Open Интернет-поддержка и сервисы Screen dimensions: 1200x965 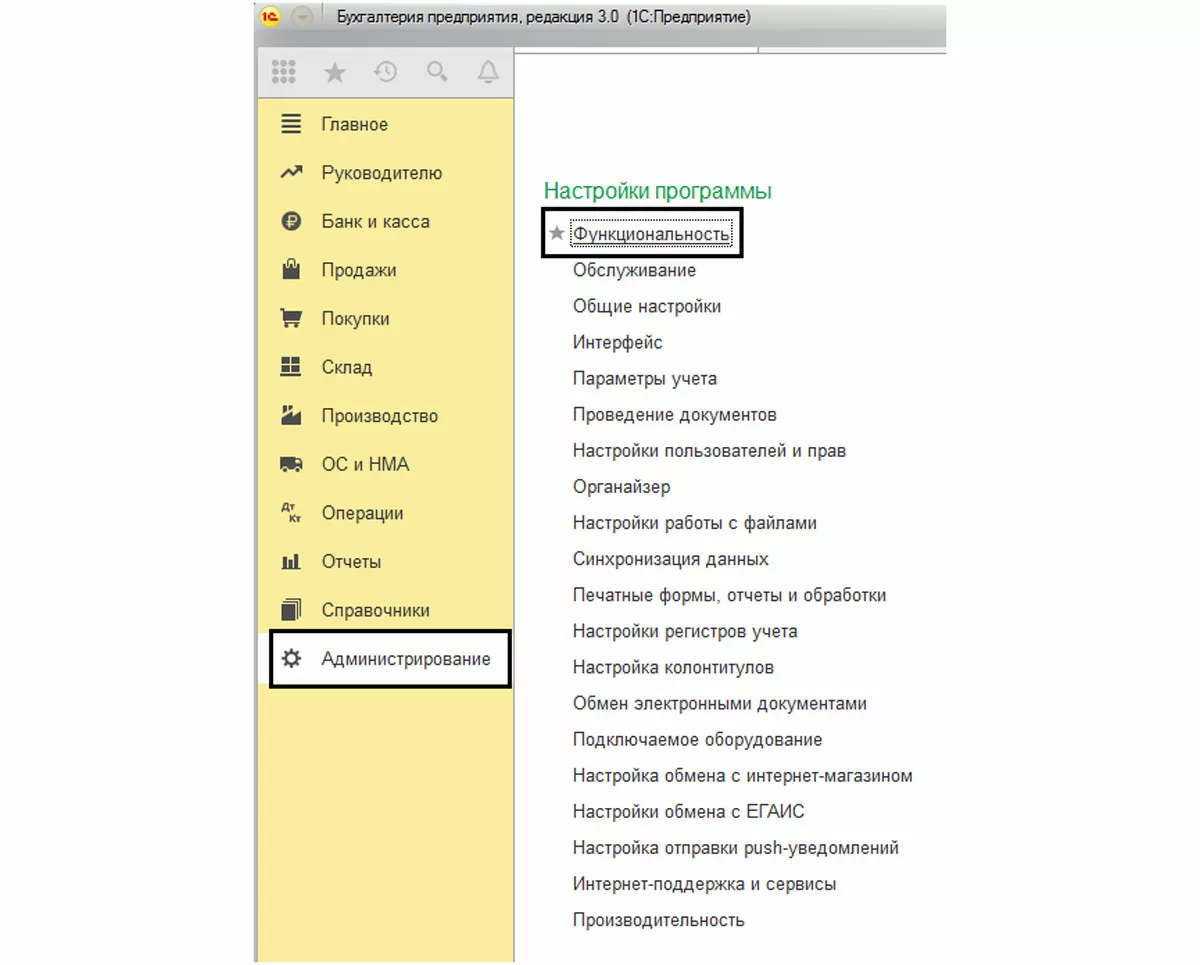click(x=704, y=884)
